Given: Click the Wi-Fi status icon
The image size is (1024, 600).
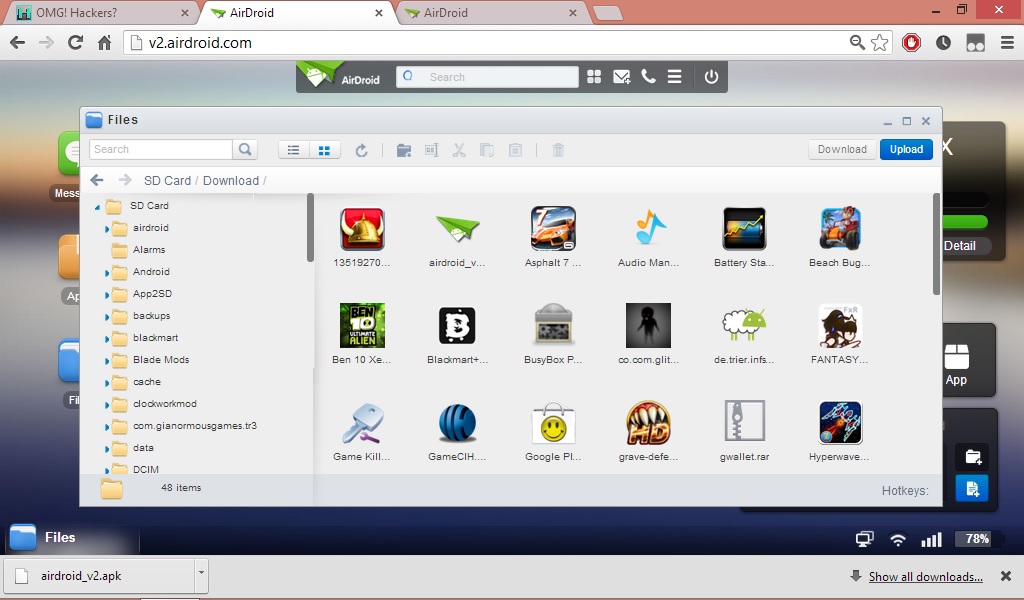Looking at the screenshot, I should [898, 539].
